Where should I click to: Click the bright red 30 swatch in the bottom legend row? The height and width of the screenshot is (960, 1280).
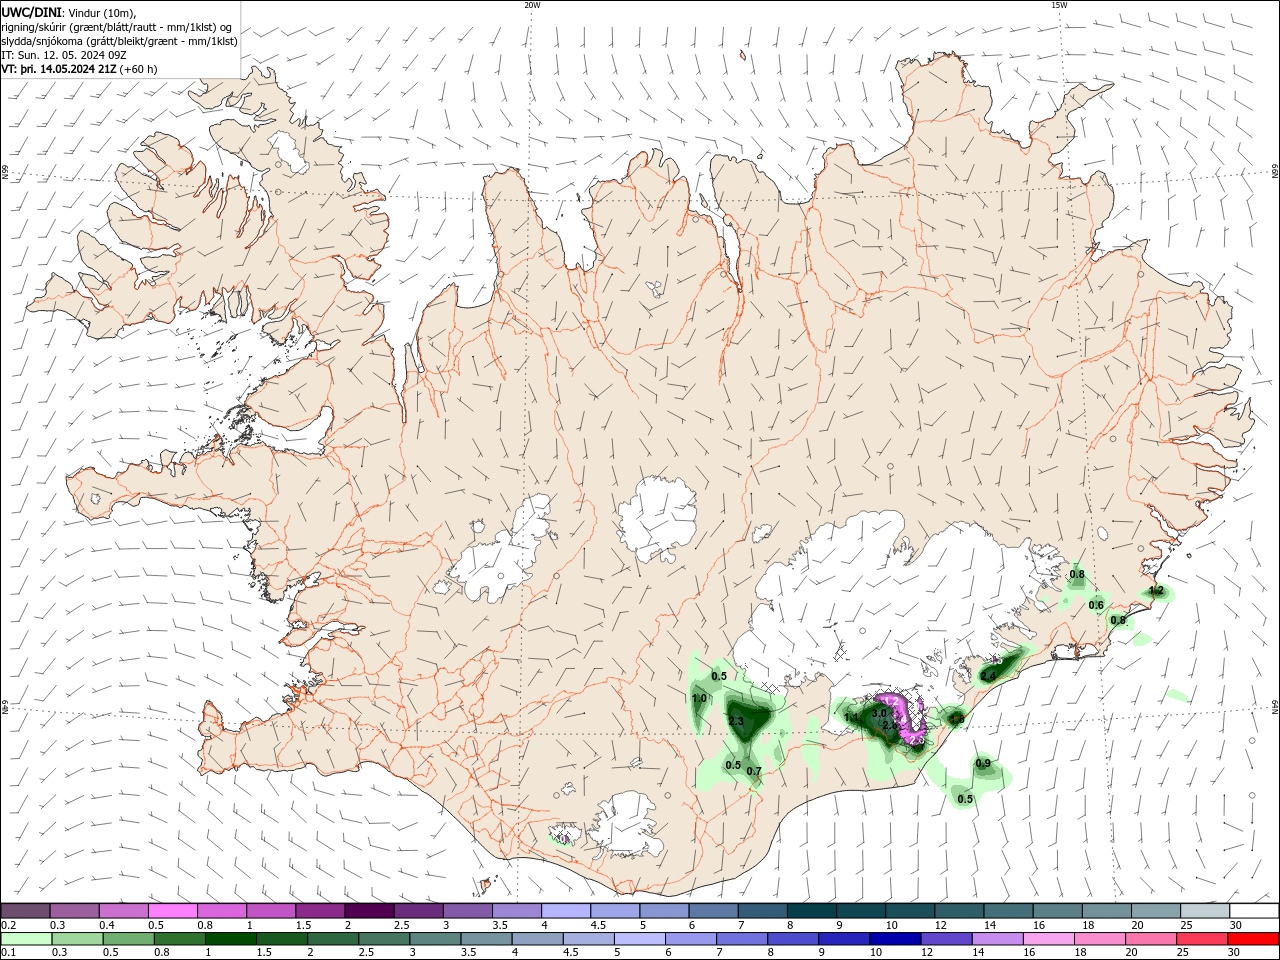pos(1254,939)
